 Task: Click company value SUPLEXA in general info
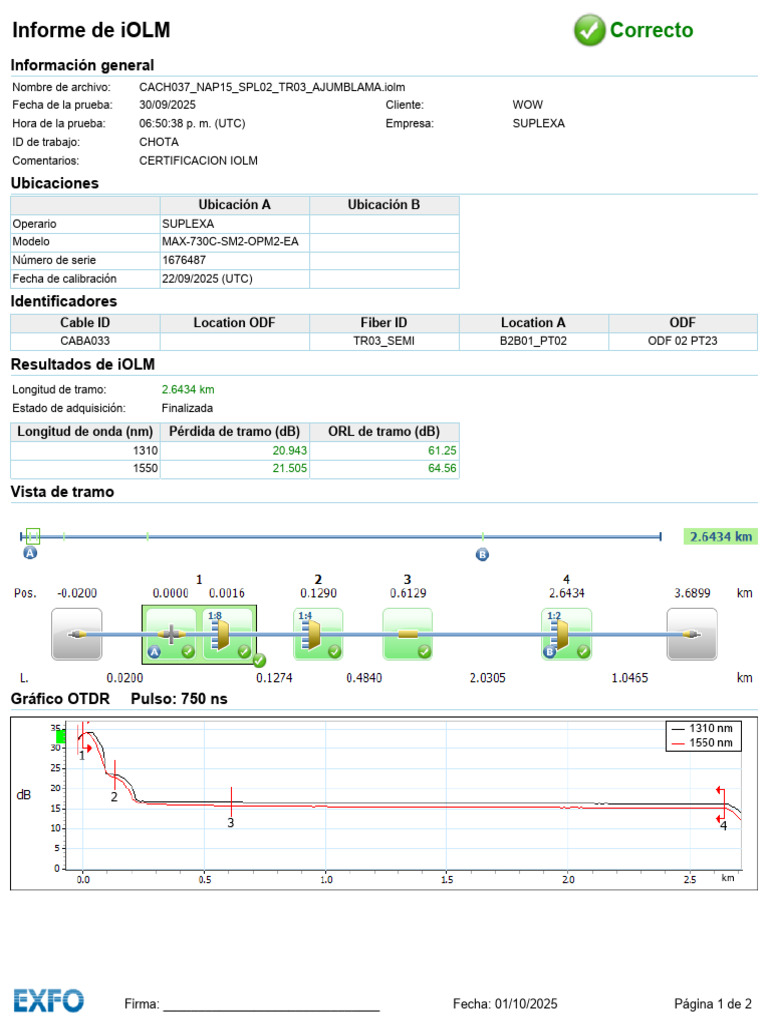[539, 123]
